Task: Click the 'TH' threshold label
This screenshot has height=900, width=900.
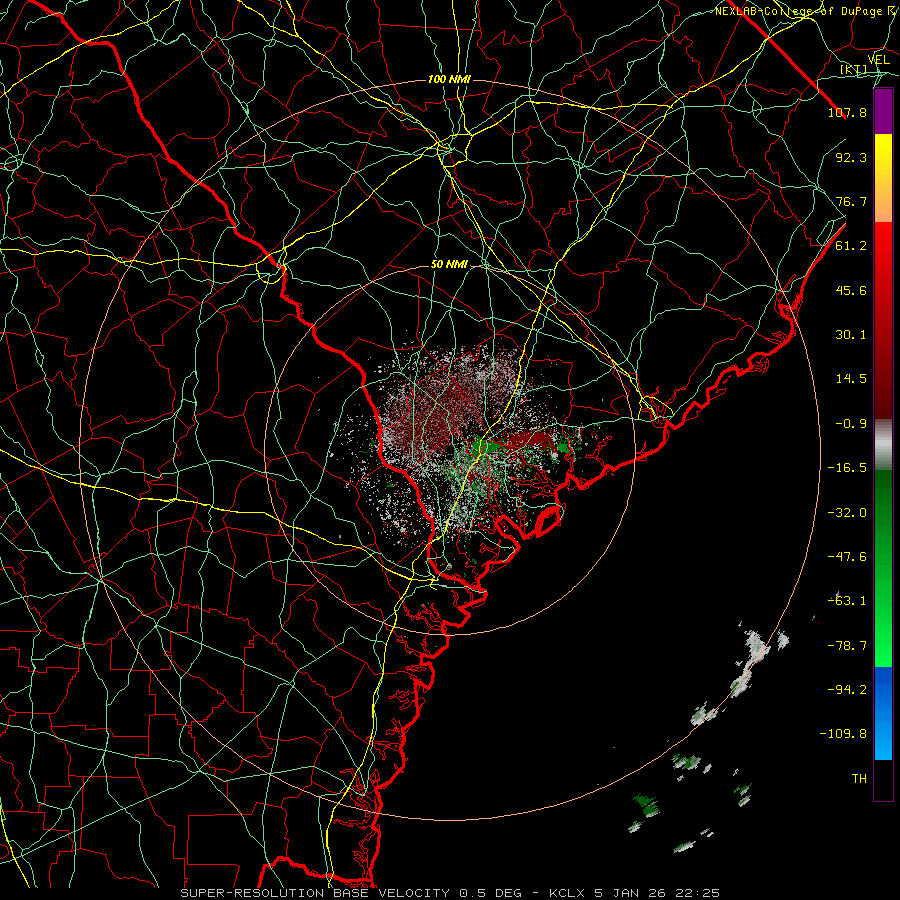Action: click(x=859, y=779)
